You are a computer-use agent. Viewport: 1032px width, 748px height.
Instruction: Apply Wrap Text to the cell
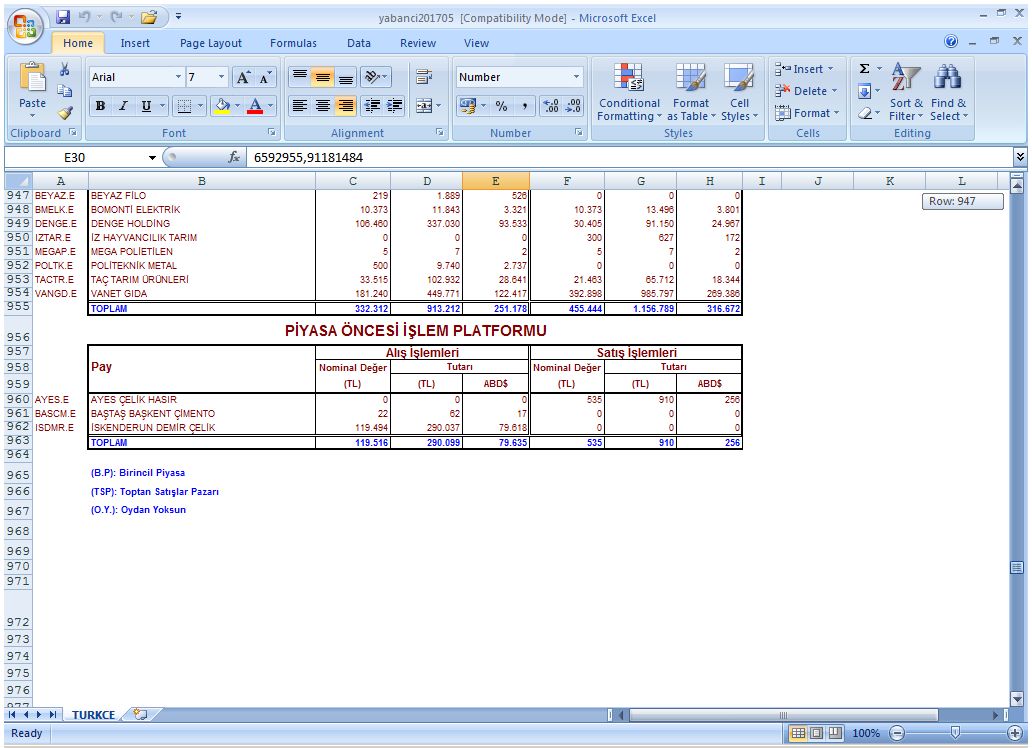coord(424,77)
